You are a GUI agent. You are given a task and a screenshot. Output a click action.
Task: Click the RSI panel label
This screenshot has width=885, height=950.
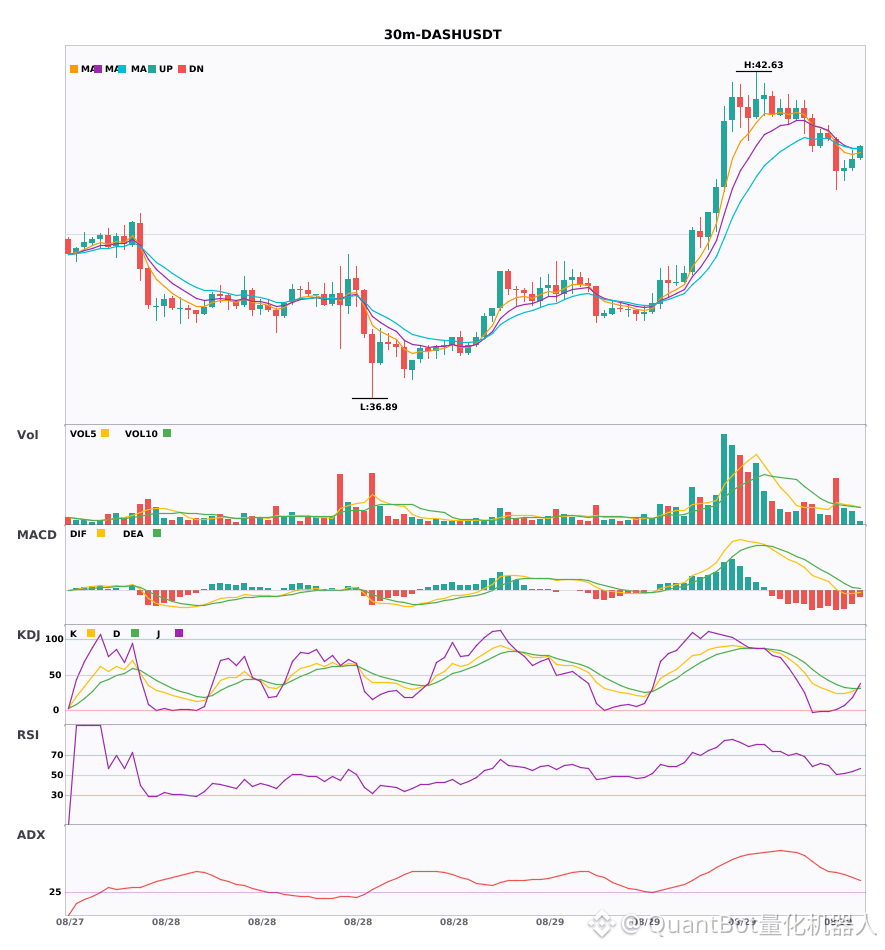tap(28, 735)
